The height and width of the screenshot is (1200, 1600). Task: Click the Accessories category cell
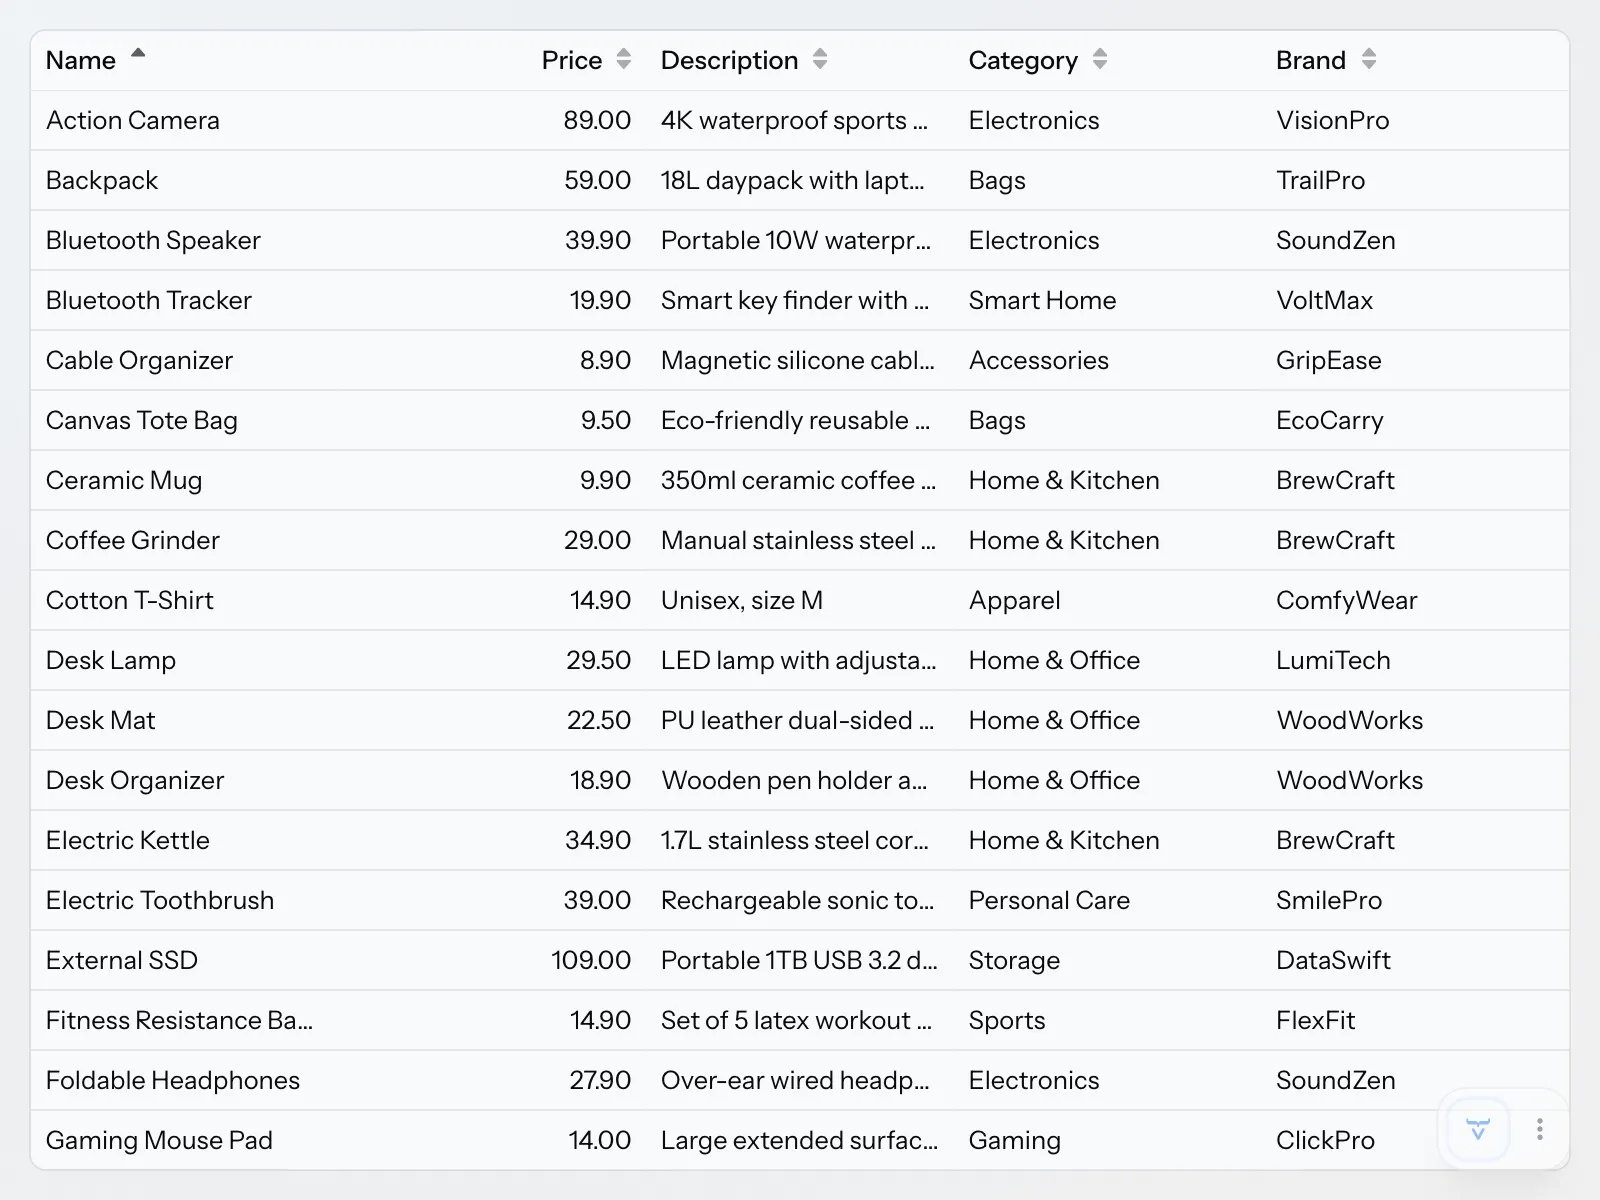(1039, 360)
